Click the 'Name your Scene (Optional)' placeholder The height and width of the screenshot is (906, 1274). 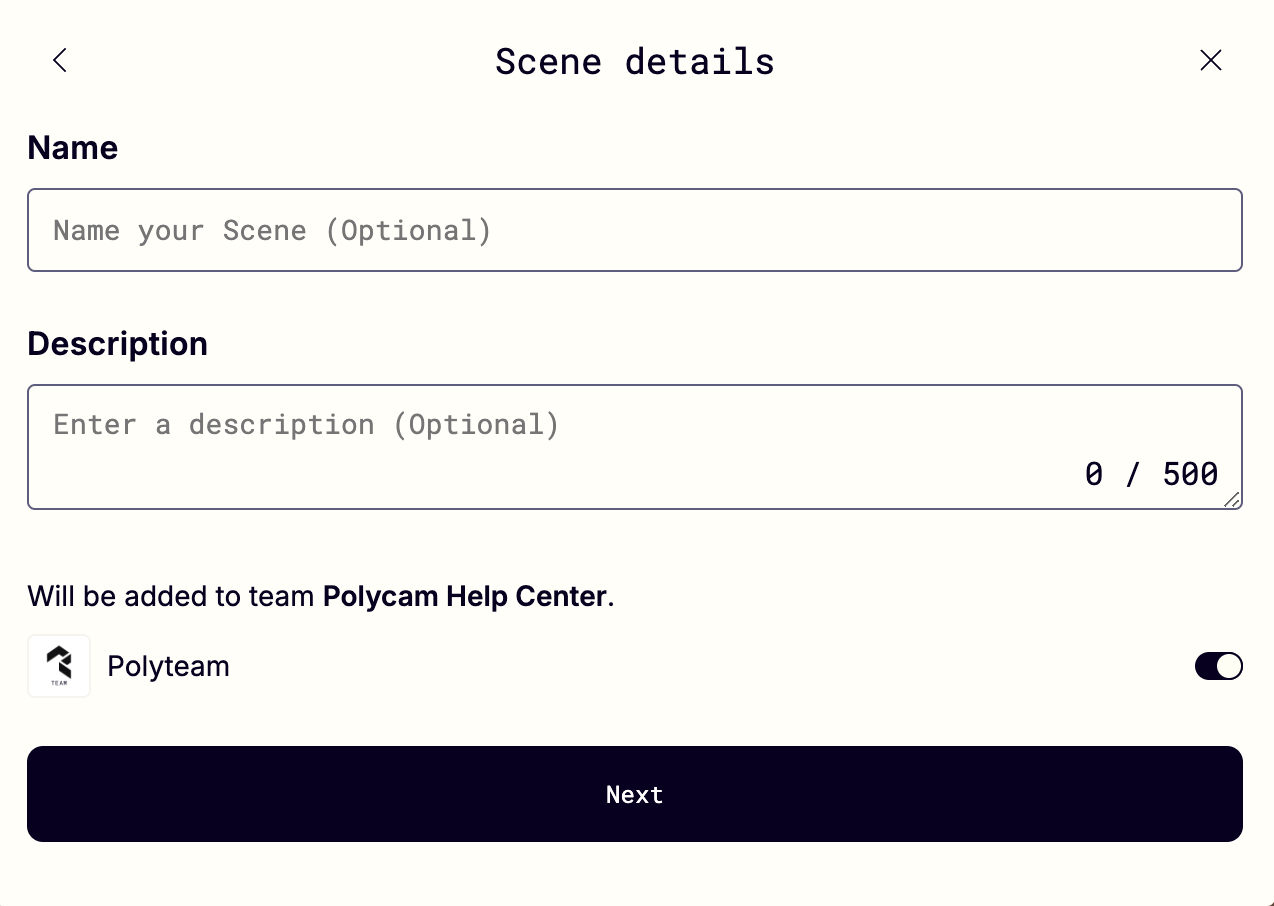click(272, 231)
